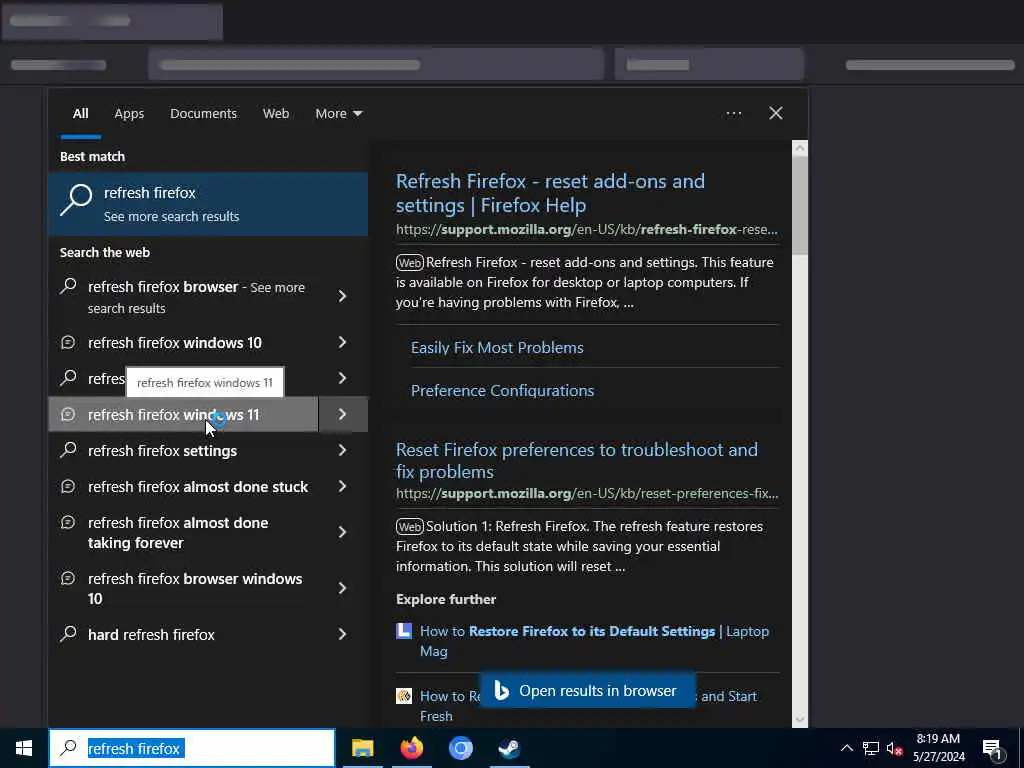This screenshot has height=768, width=1024.
Task: Click the taskbar clock showing 8:19 AM
Action: tap(938, 748)
